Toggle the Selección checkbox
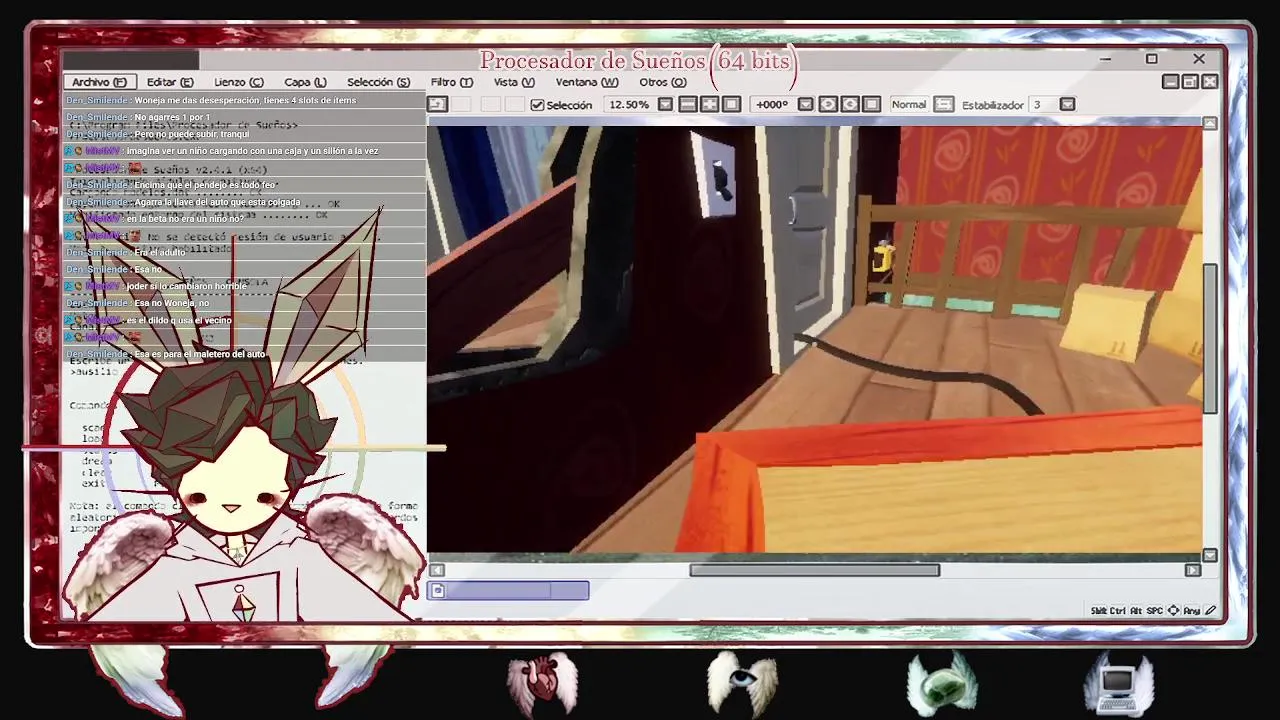Viewport: 1280px width, 720px height. (x=537, y=105)
